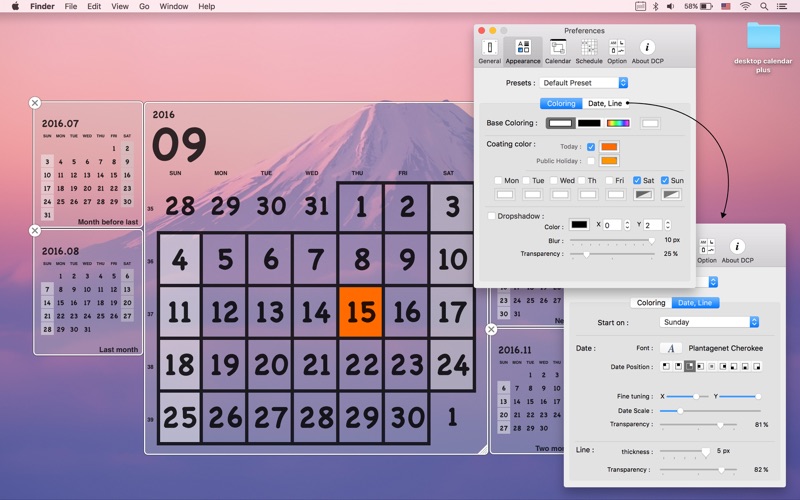Set date position to top-center icon

click(678, 366)
